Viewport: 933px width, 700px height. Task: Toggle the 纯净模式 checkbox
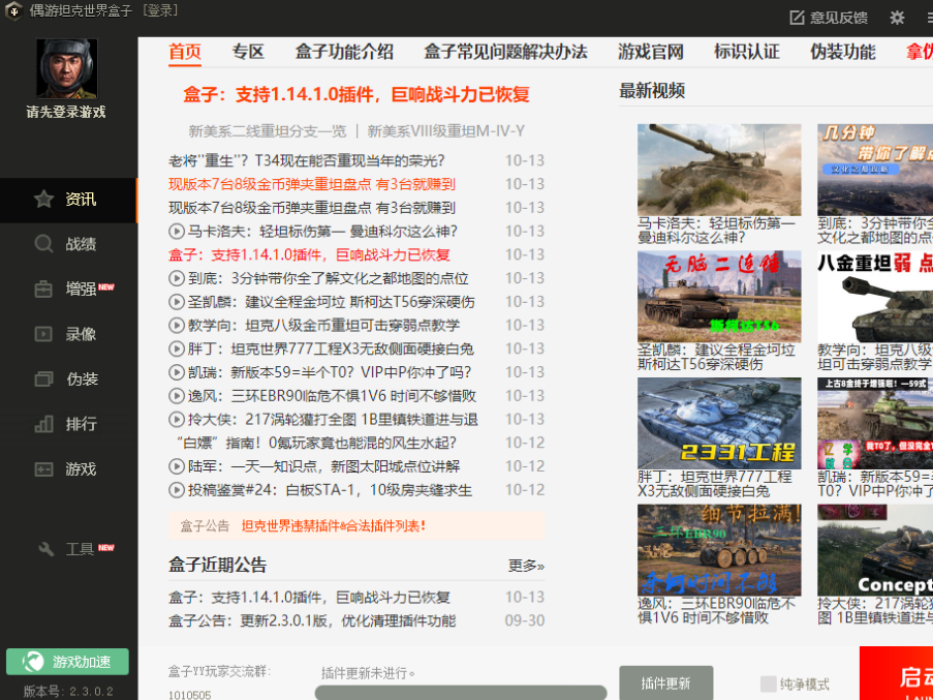coord(768,683)
